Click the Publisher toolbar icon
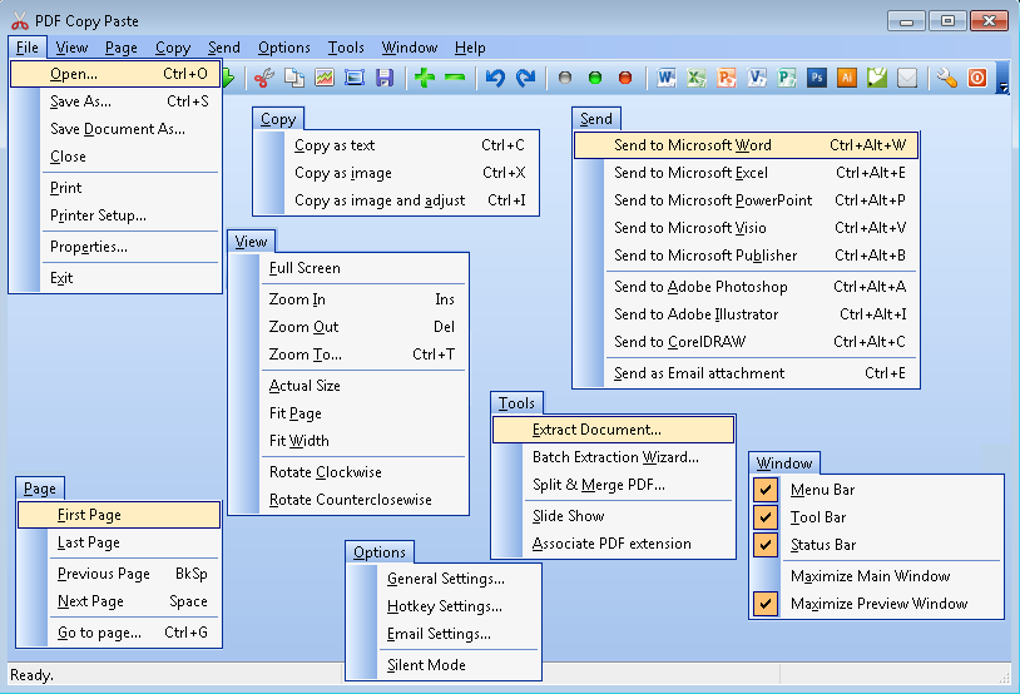The width and height of the screenshot is (1020, 694). (786, 78)
